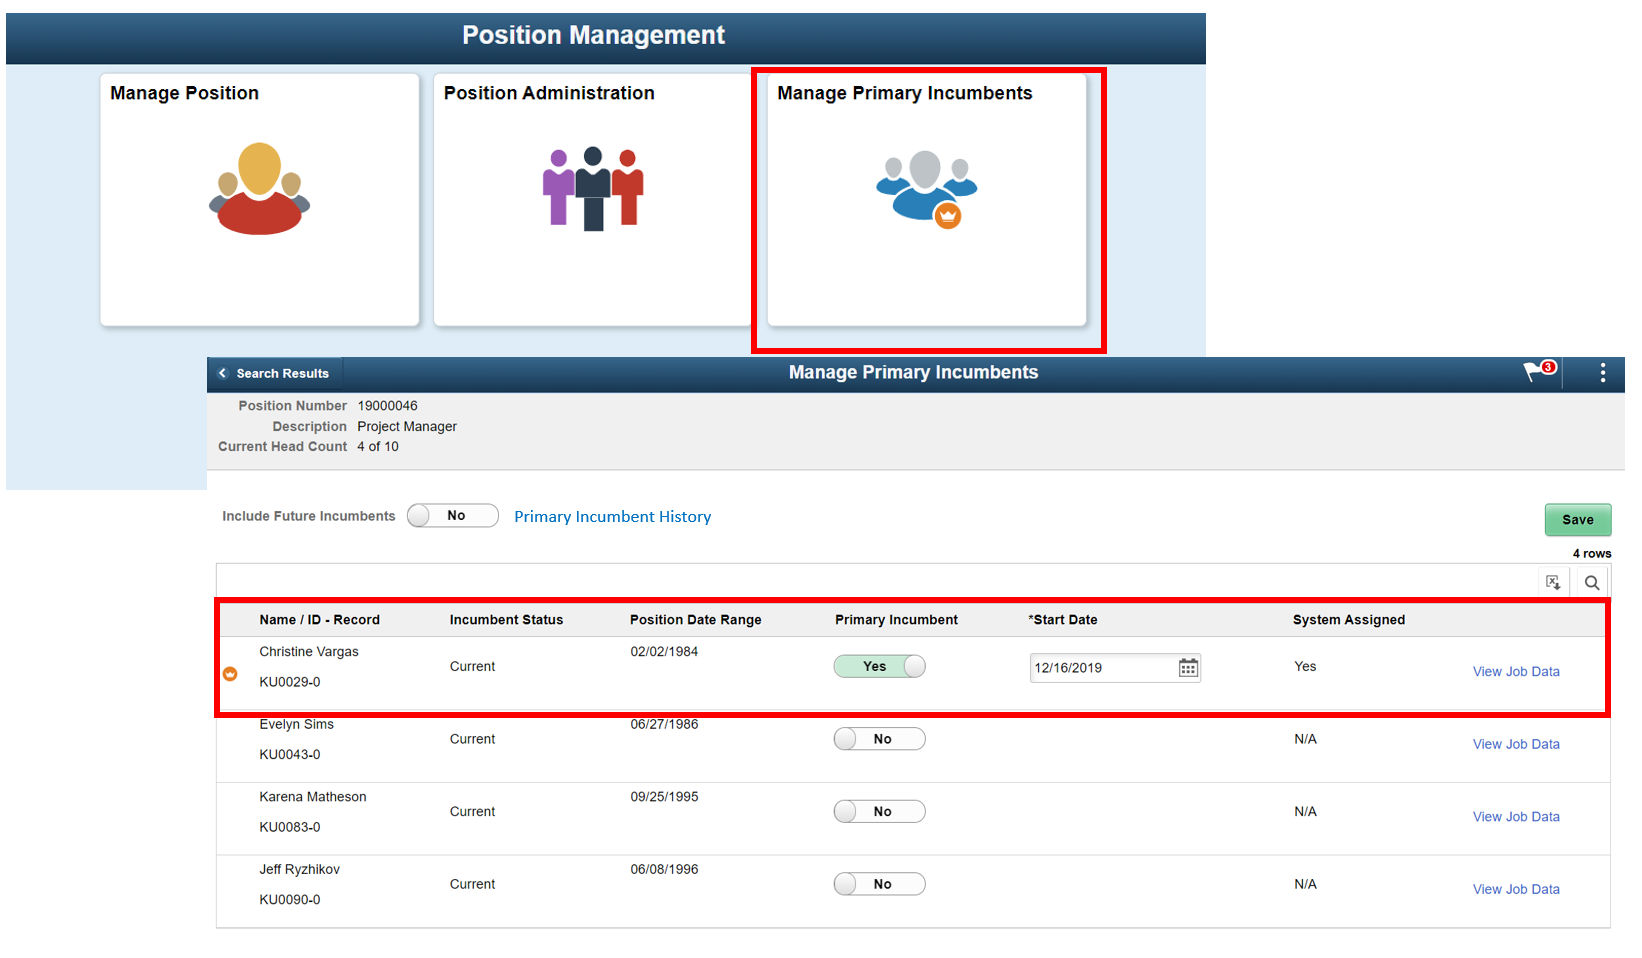Click the Start Date input field
The height and width of the screenshot is (958, 1642).
click(1101, 668)
